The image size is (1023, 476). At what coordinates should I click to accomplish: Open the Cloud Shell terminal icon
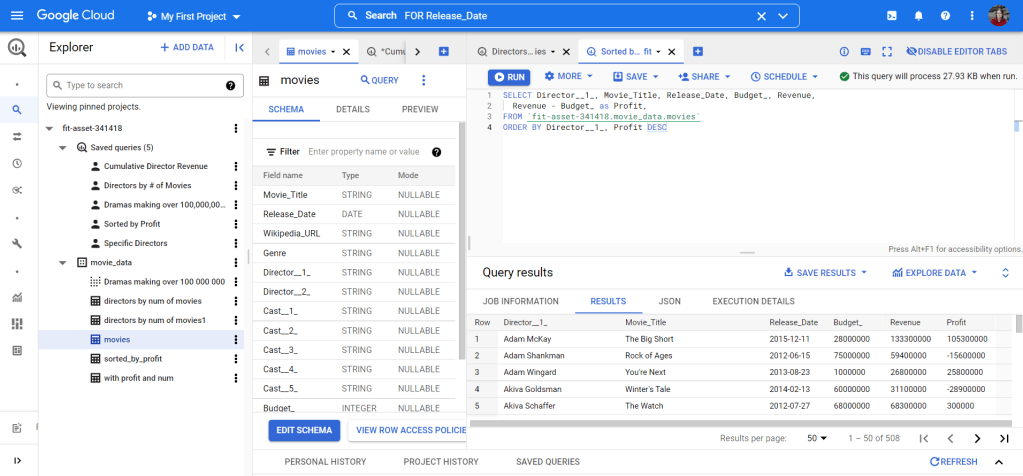pyautogui.click(x=892, y=16)
